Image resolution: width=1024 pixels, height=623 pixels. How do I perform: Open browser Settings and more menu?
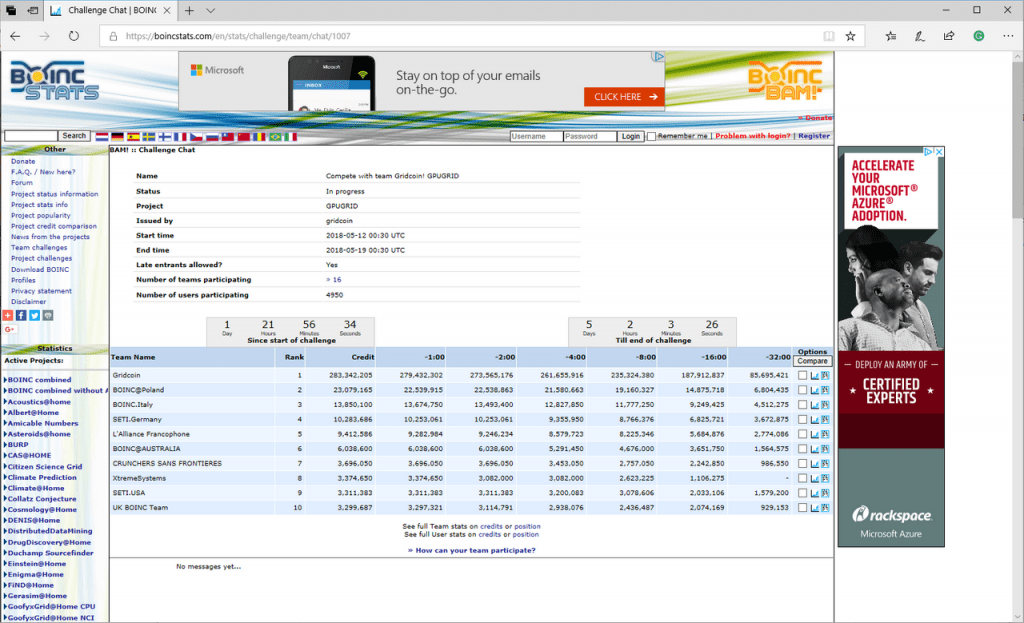coord(1008,36)
